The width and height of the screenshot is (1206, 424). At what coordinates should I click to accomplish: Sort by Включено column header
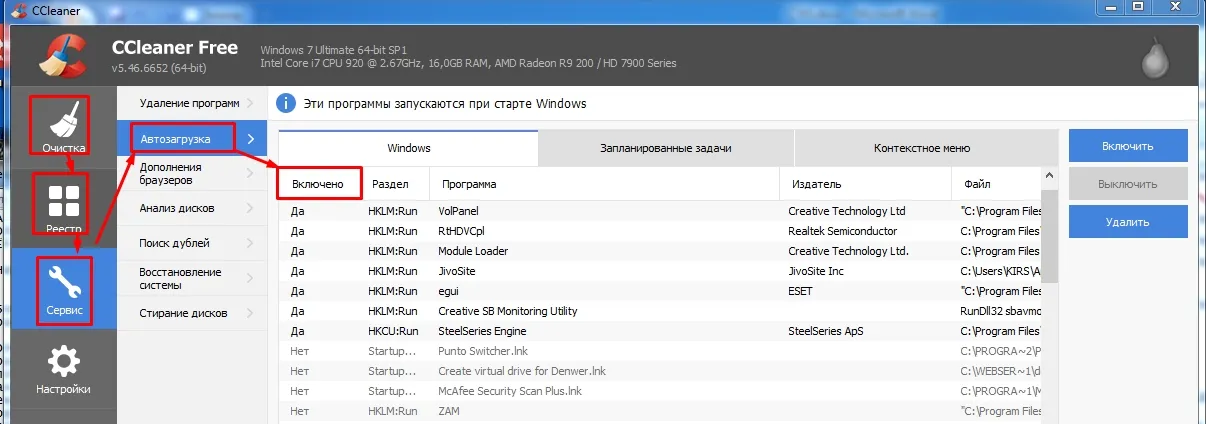[x=320, y=184]
